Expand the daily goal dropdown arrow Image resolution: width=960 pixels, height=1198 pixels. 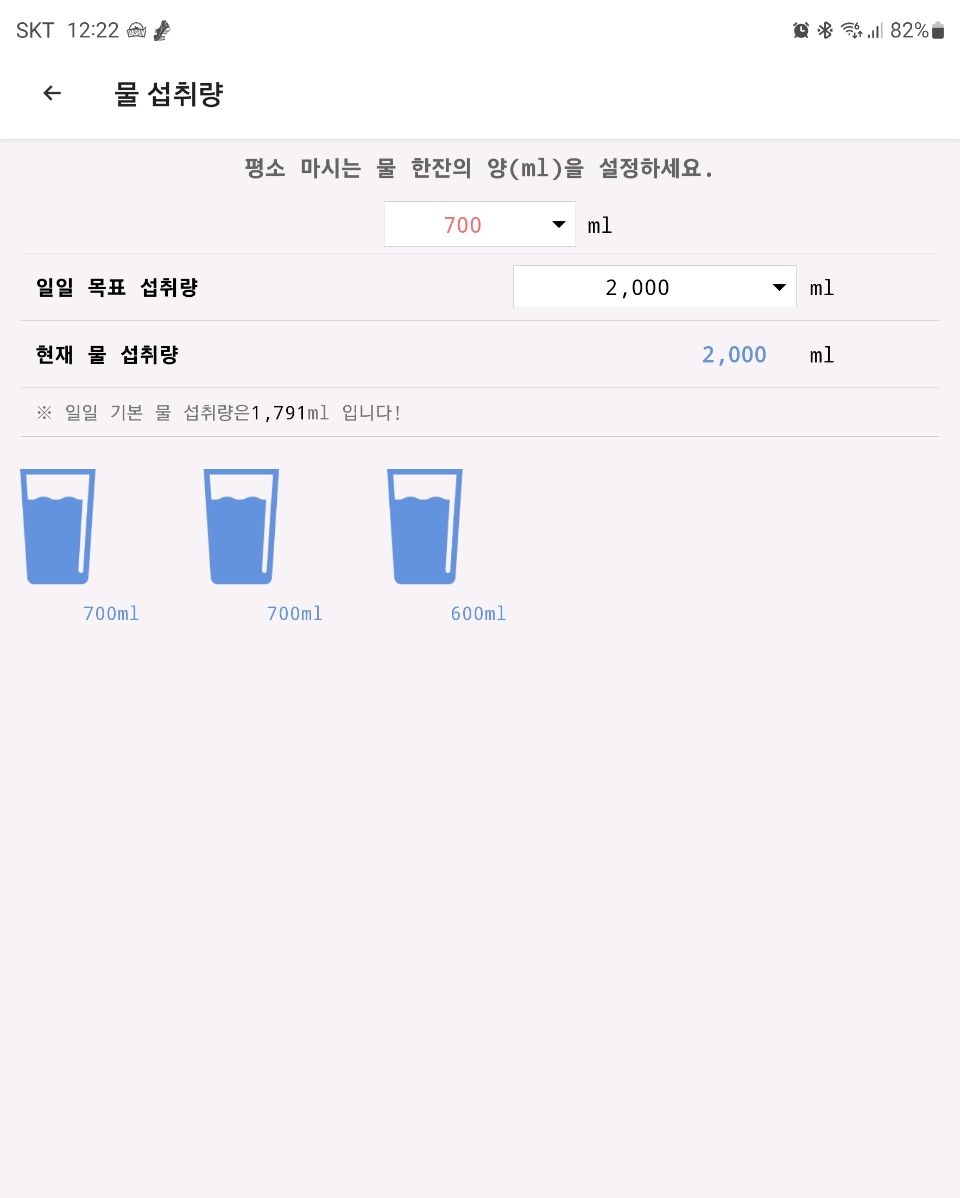779,287
